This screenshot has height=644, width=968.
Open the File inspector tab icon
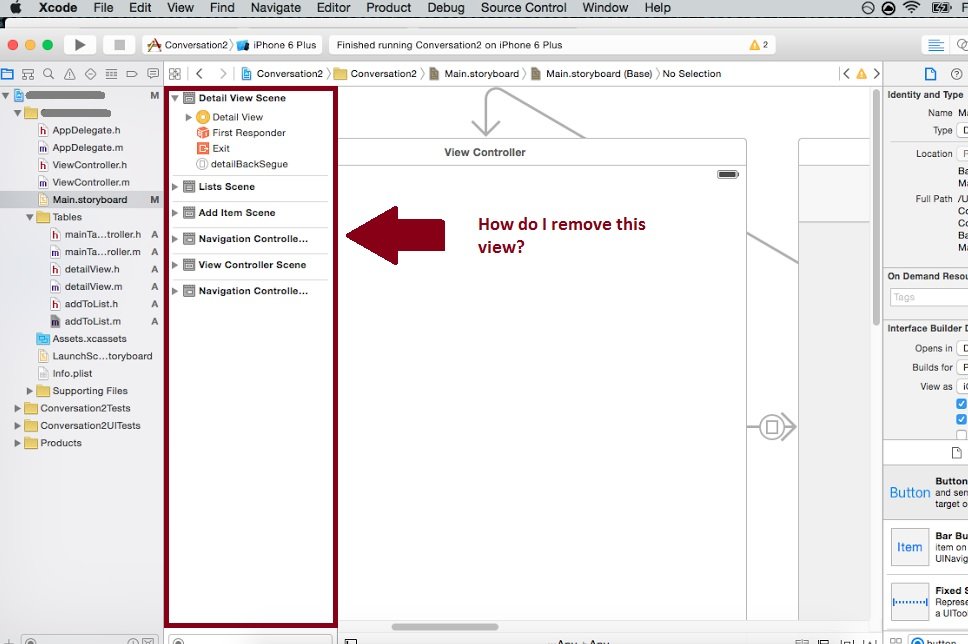(x=930, y=74)
